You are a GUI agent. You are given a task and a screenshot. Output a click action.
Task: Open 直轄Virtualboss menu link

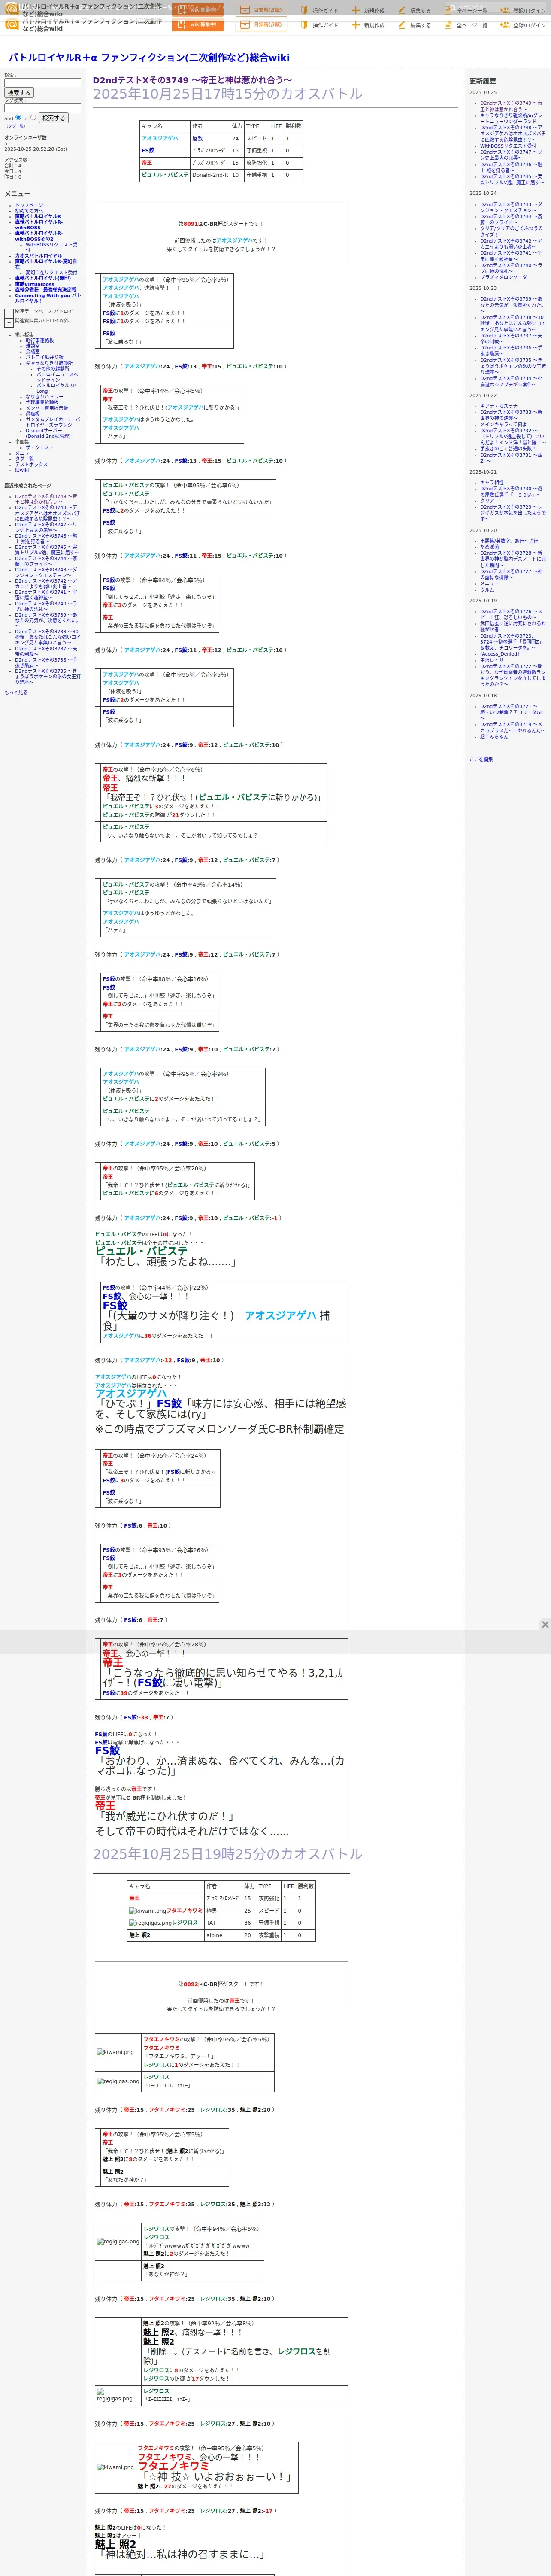35,284
